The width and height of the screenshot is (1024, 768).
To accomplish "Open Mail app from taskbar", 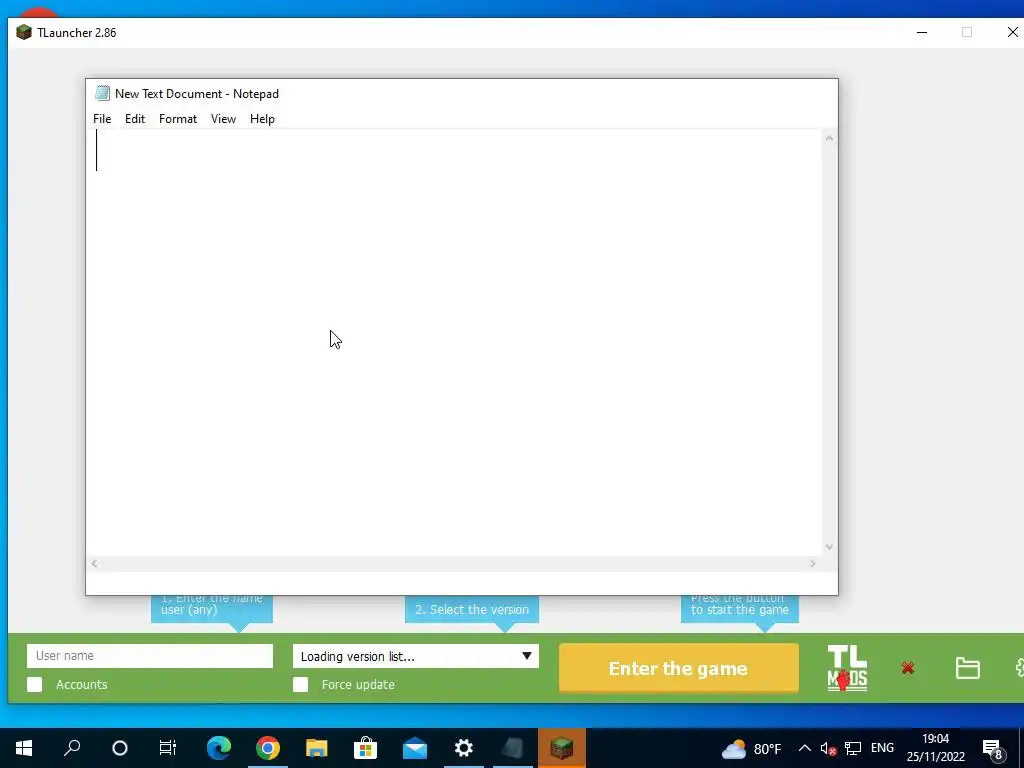I will click(x=415, y=748).
